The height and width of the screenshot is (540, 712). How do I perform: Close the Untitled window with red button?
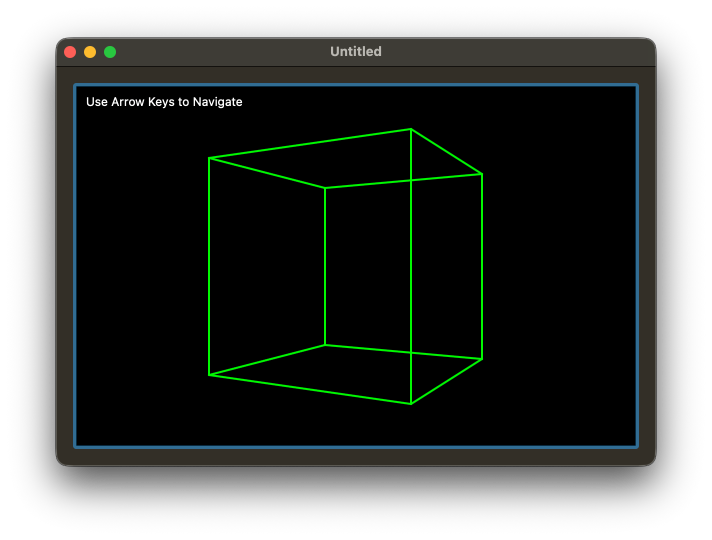coord(70,52)
